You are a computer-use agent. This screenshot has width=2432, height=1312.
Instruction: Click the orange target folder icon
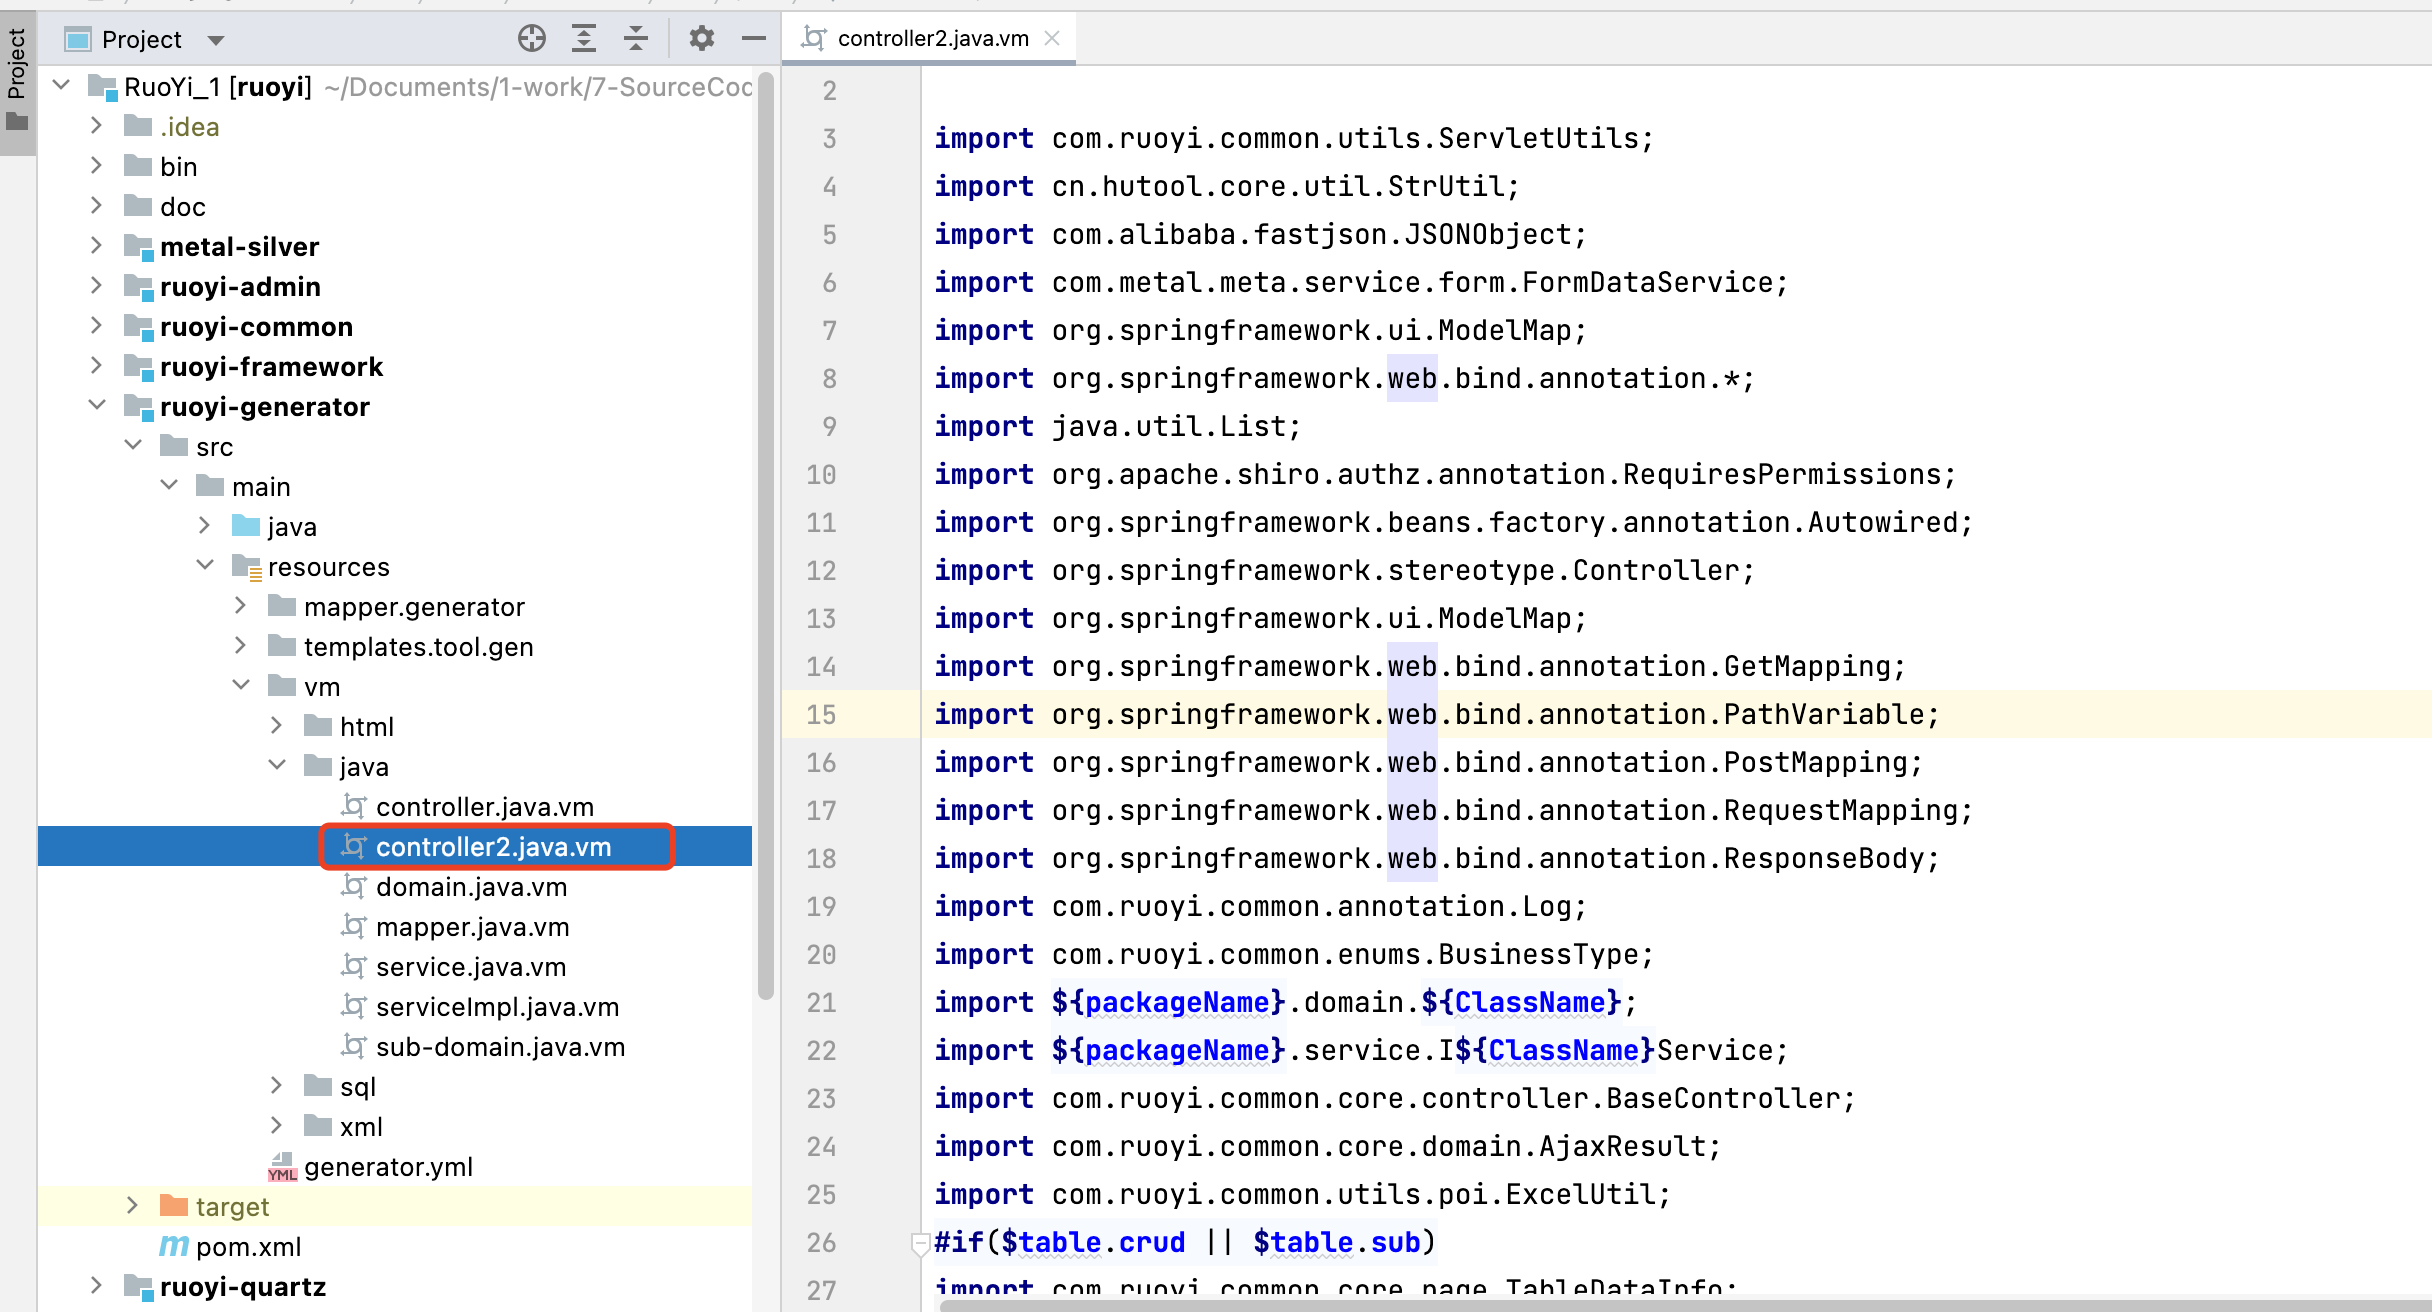[174, 1206]
